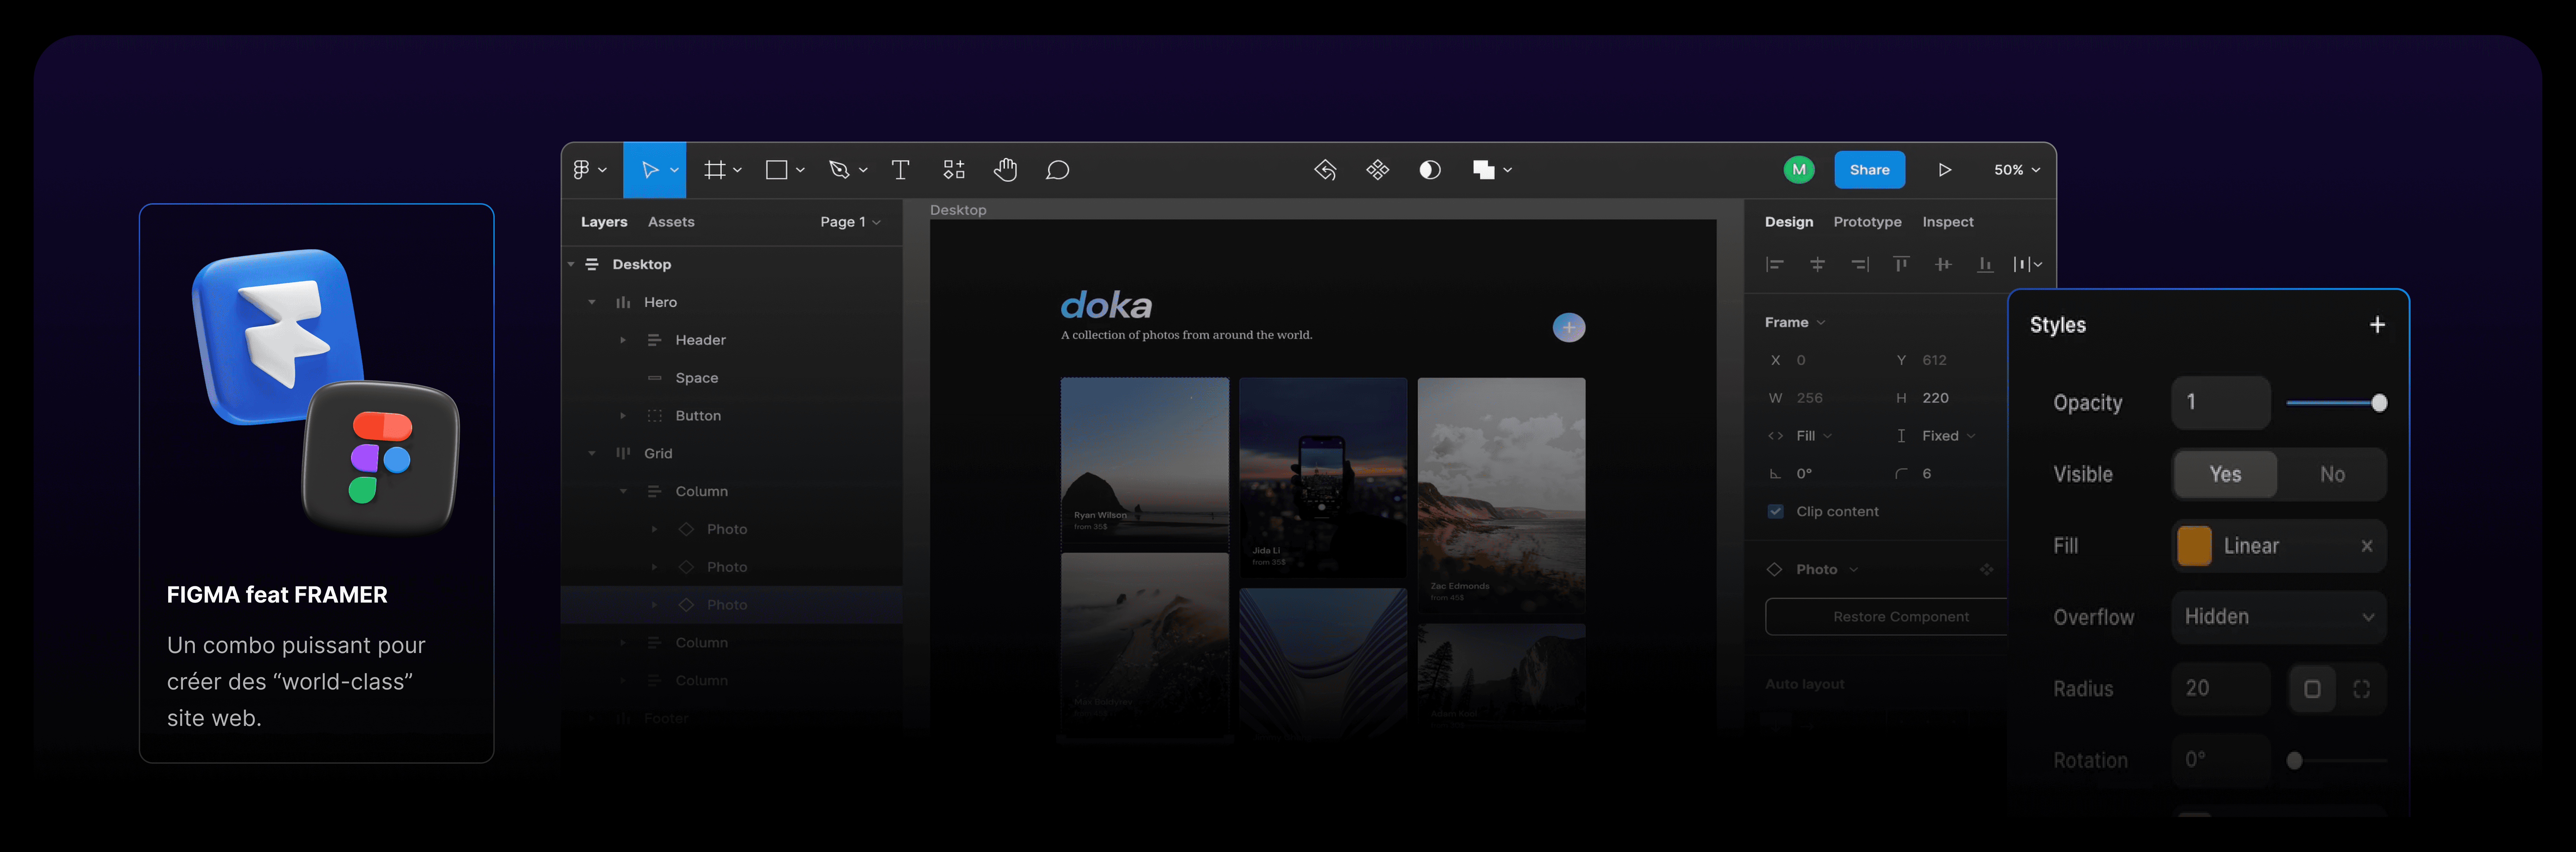Click the Radius value field showing 20
Viewport: 2576px width, 852px height.
[x=2221, y=689]
